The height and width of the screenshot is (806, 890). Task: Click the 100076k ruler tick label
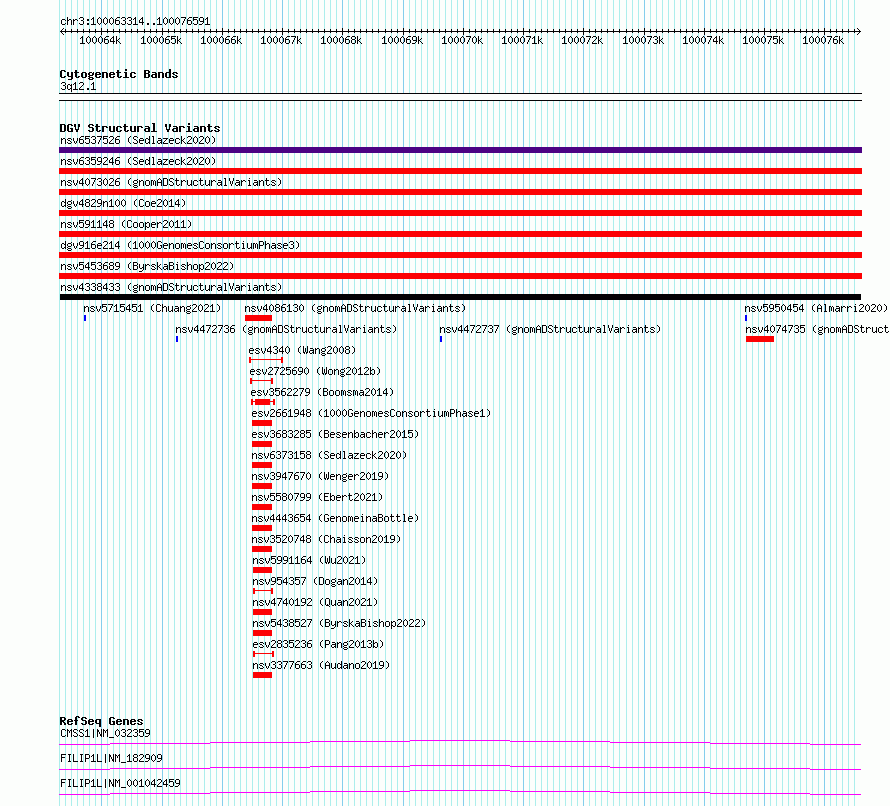[x=823, y=40]
